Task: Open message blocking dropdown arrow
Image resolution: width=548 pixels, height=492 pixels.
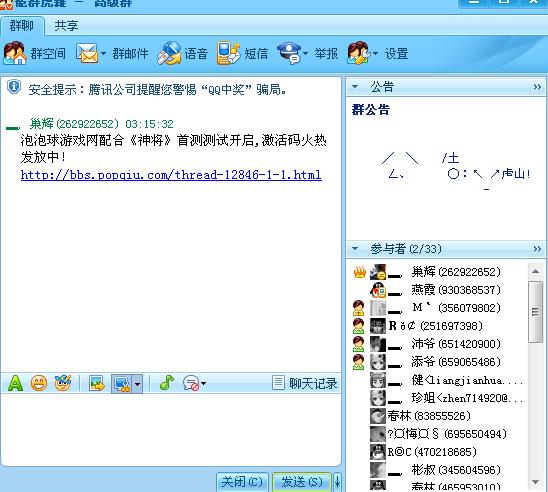Action: coord(203,384)
